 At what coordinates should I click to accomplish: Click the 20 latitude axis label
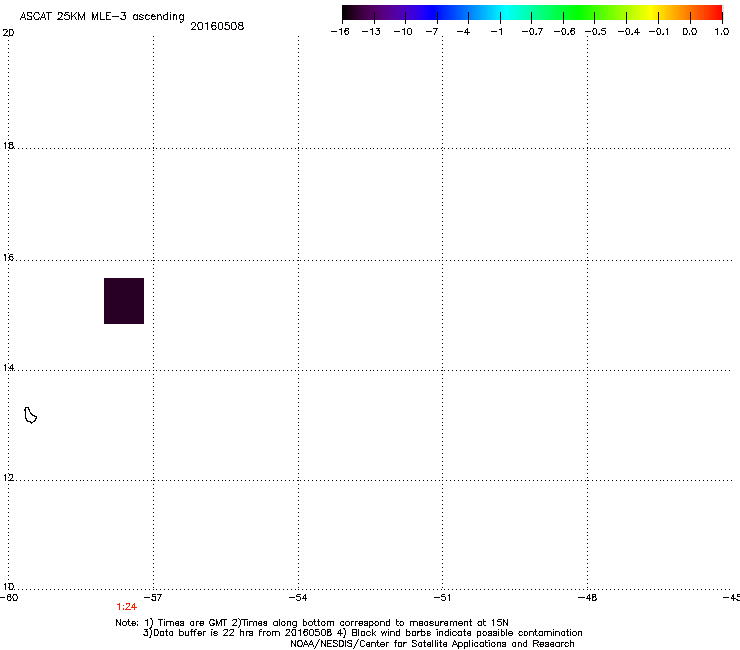point(8,33)
